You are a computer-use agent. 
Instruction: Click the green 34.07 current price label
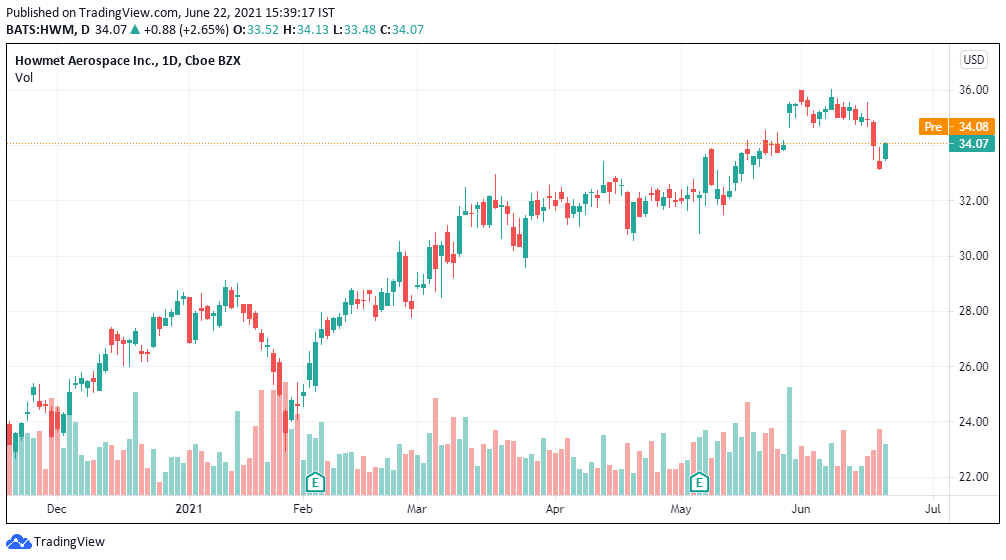pos(973,144)
